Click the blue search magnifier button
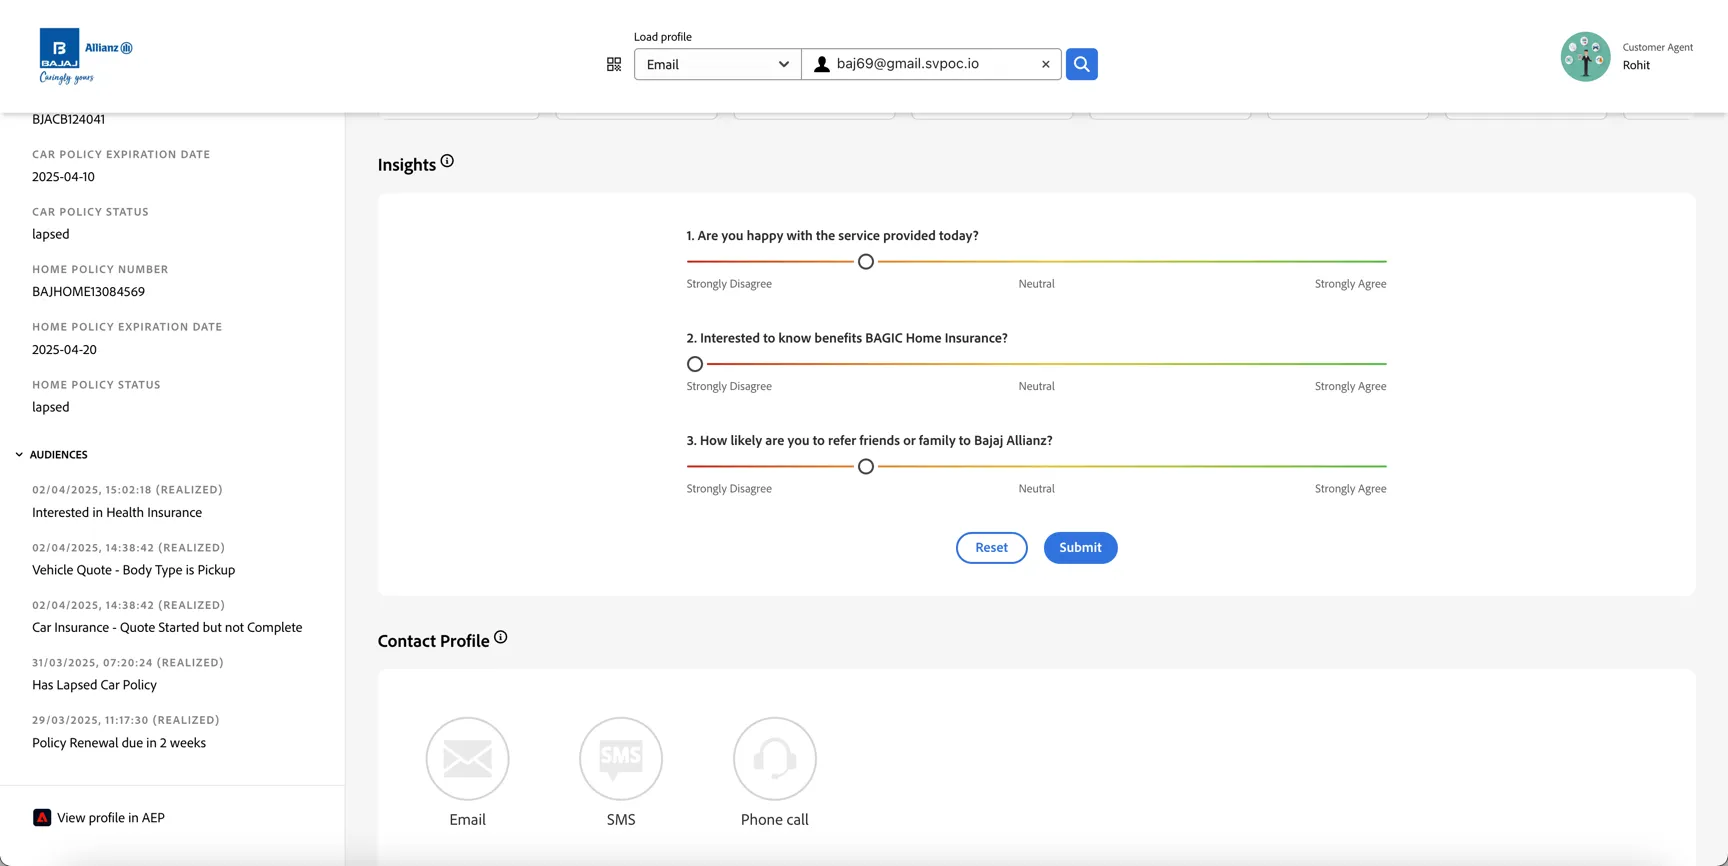 1081,64
